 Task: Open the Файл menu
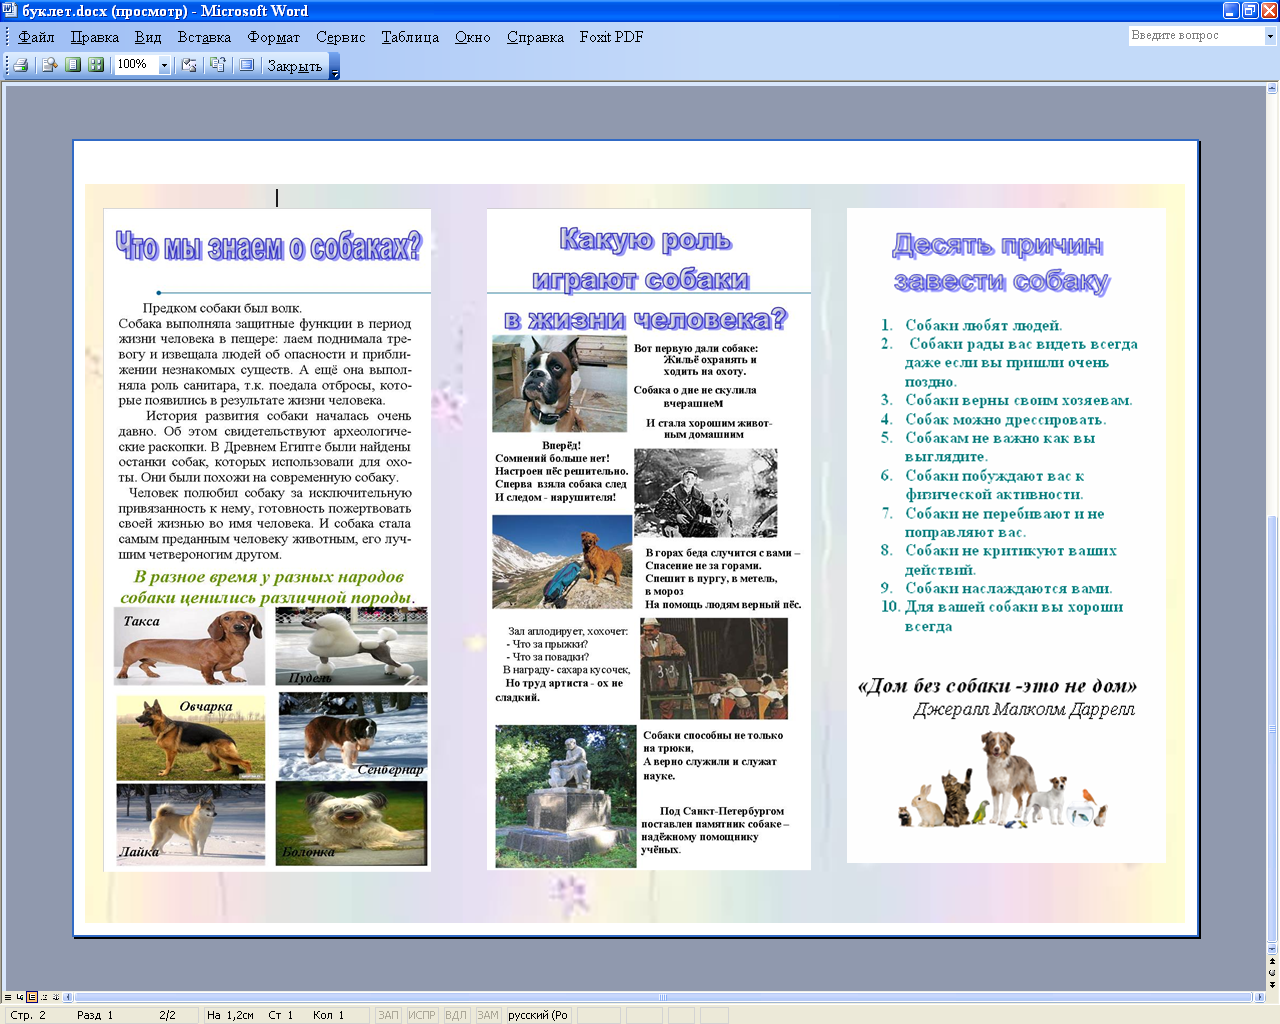pos(37,37)
